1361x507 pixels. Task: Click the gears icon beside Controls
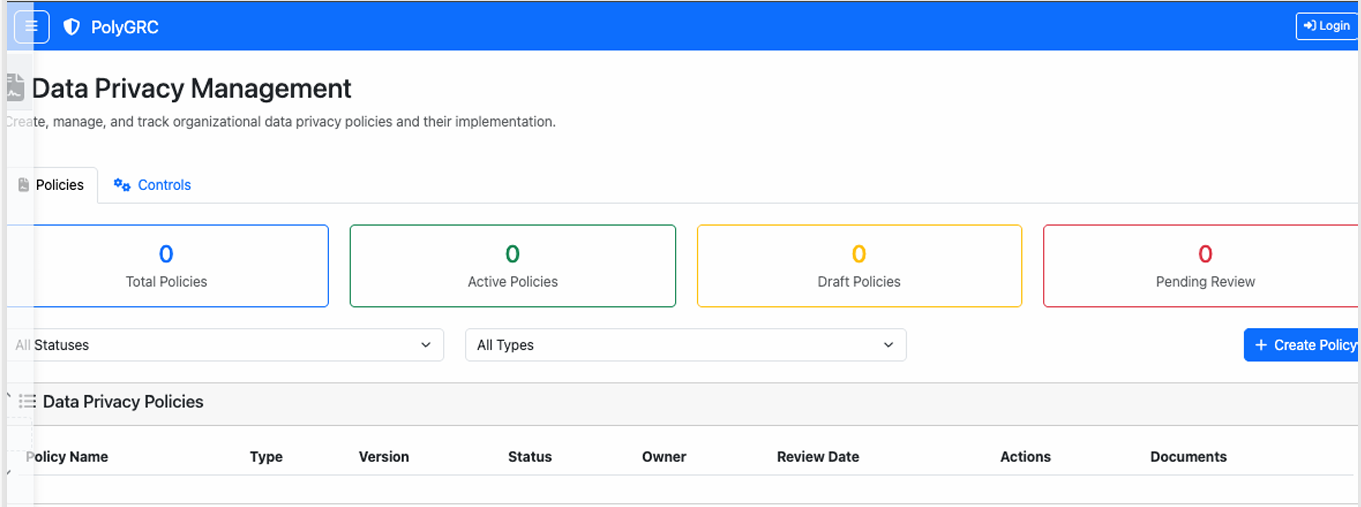(122, 185)
